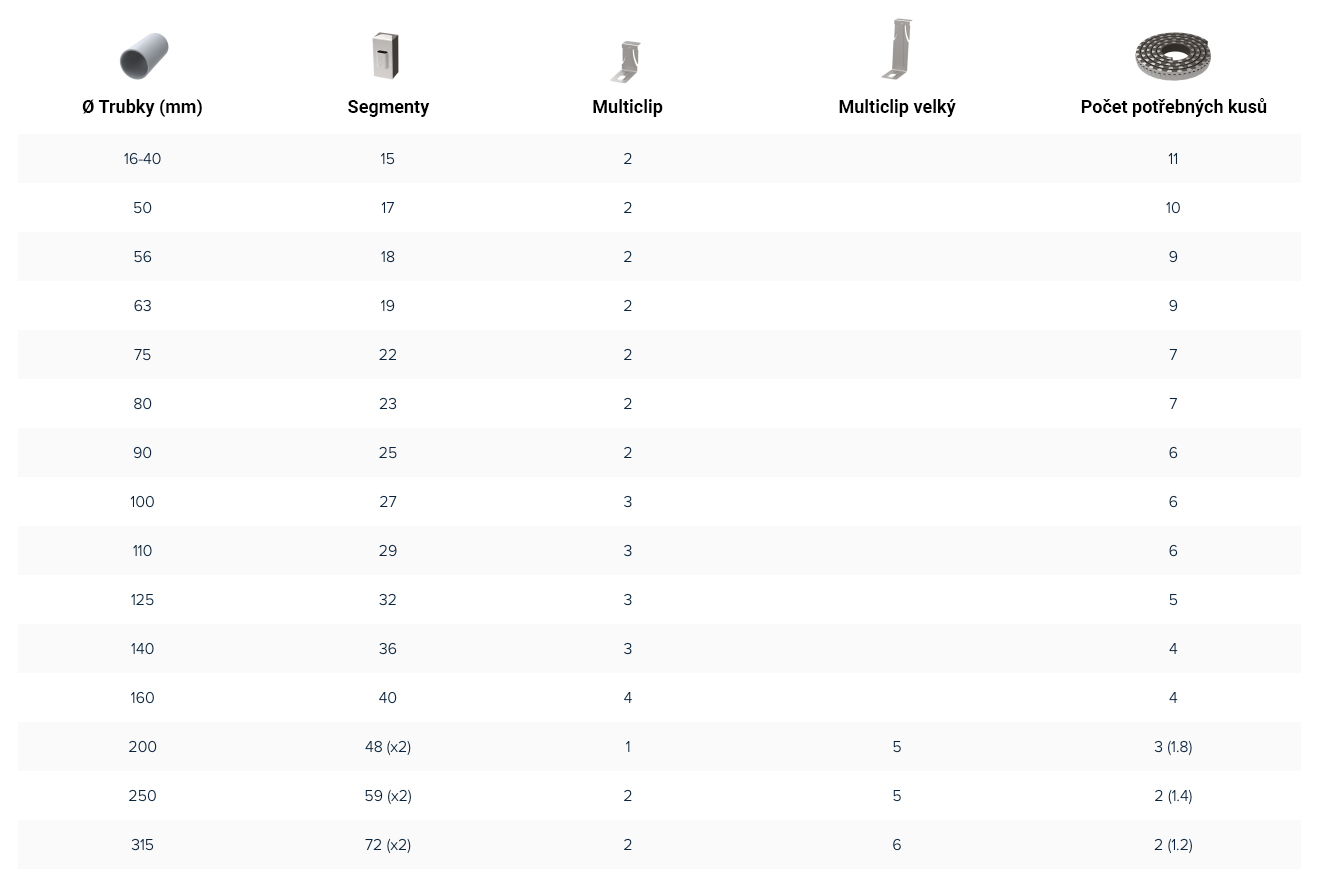Click the 3 (1.8) pieces cell
Image resolution: width=1318 pixels, height=888 pixels.
pyautogui.click(x=1173, y=747)
